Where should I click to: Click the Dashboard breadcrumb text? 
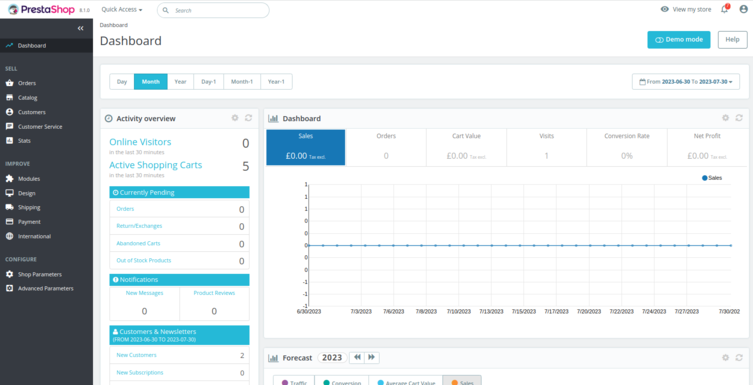pos(114,25)
